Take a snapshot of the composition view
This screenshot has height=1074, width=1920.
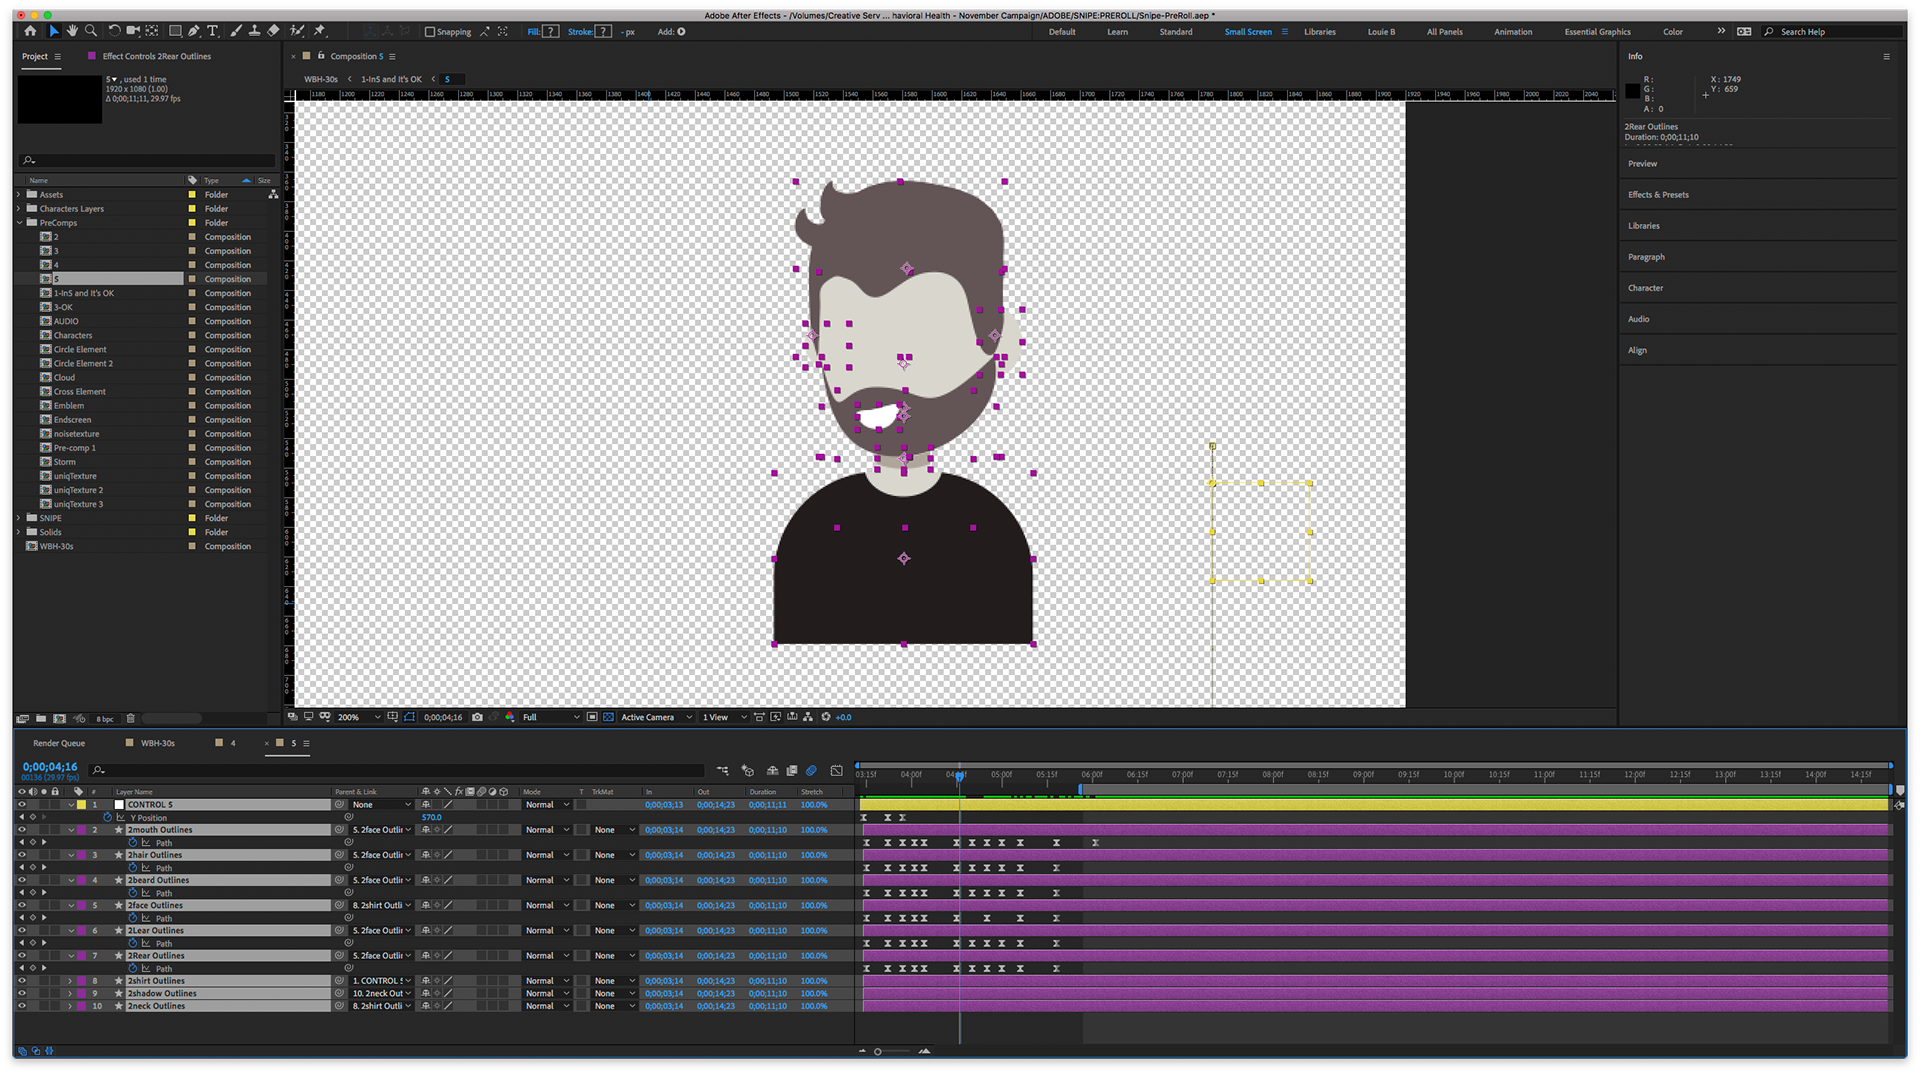click(478, 717)
